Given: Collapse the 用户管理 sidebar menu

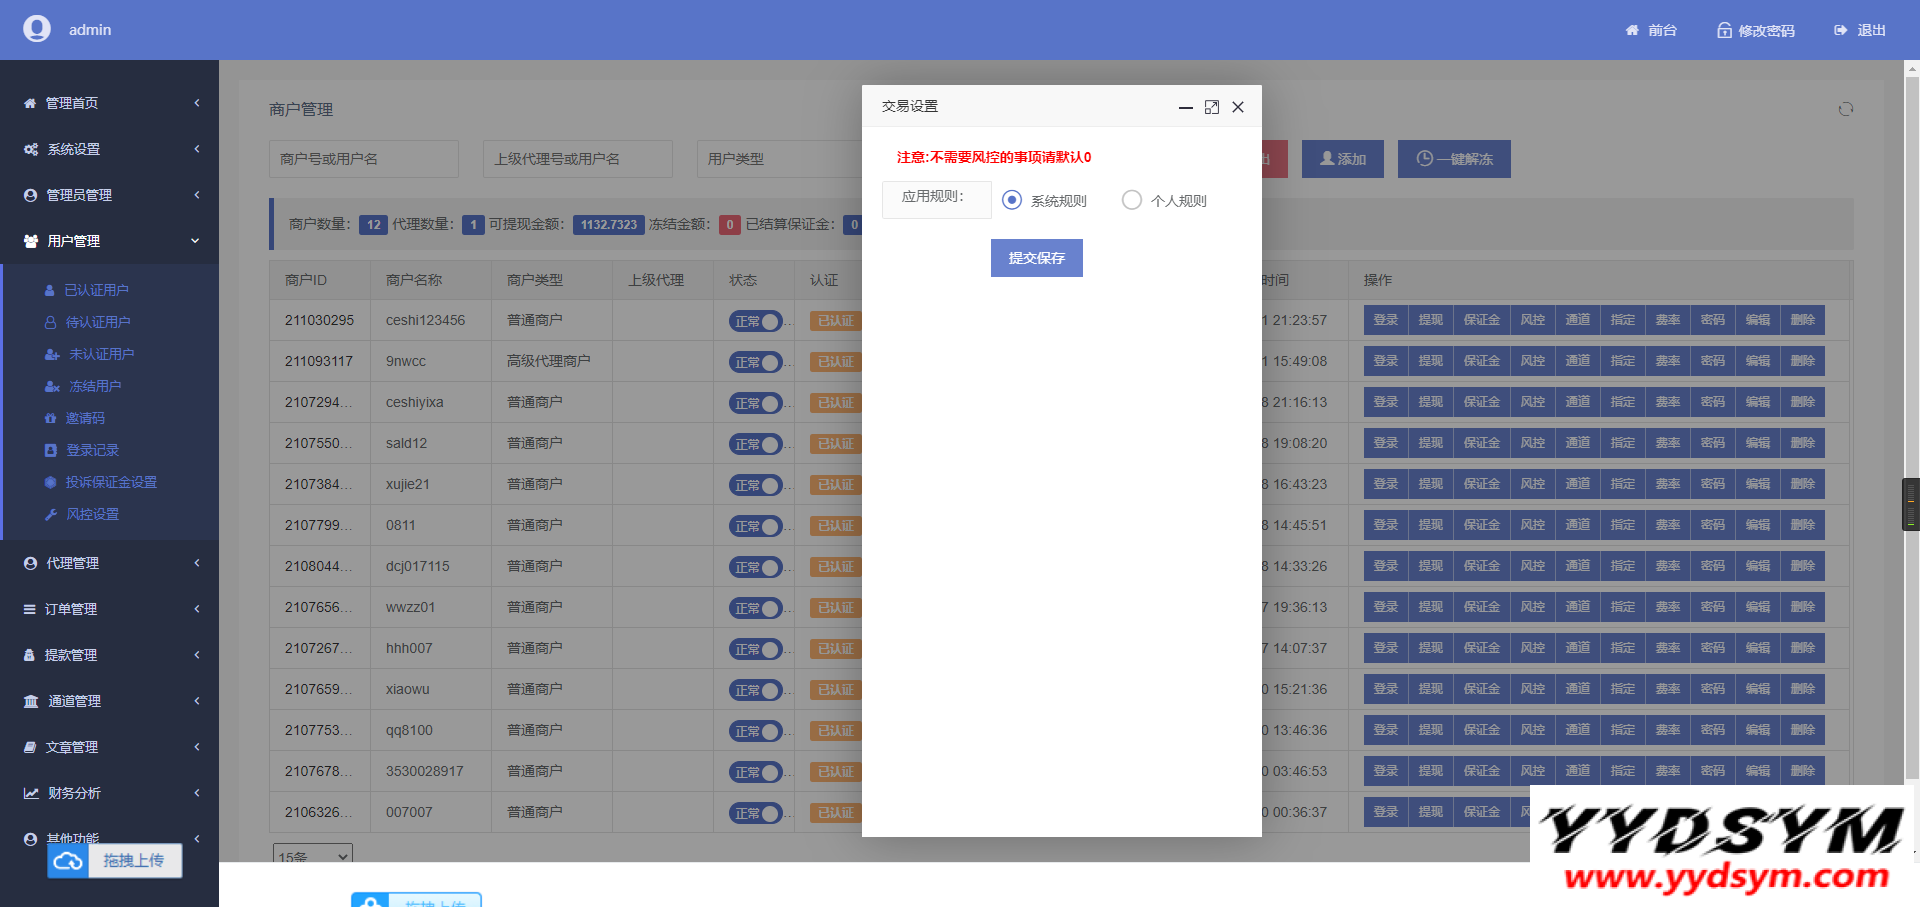Looking at the screenshot, I should coord(109,241).
